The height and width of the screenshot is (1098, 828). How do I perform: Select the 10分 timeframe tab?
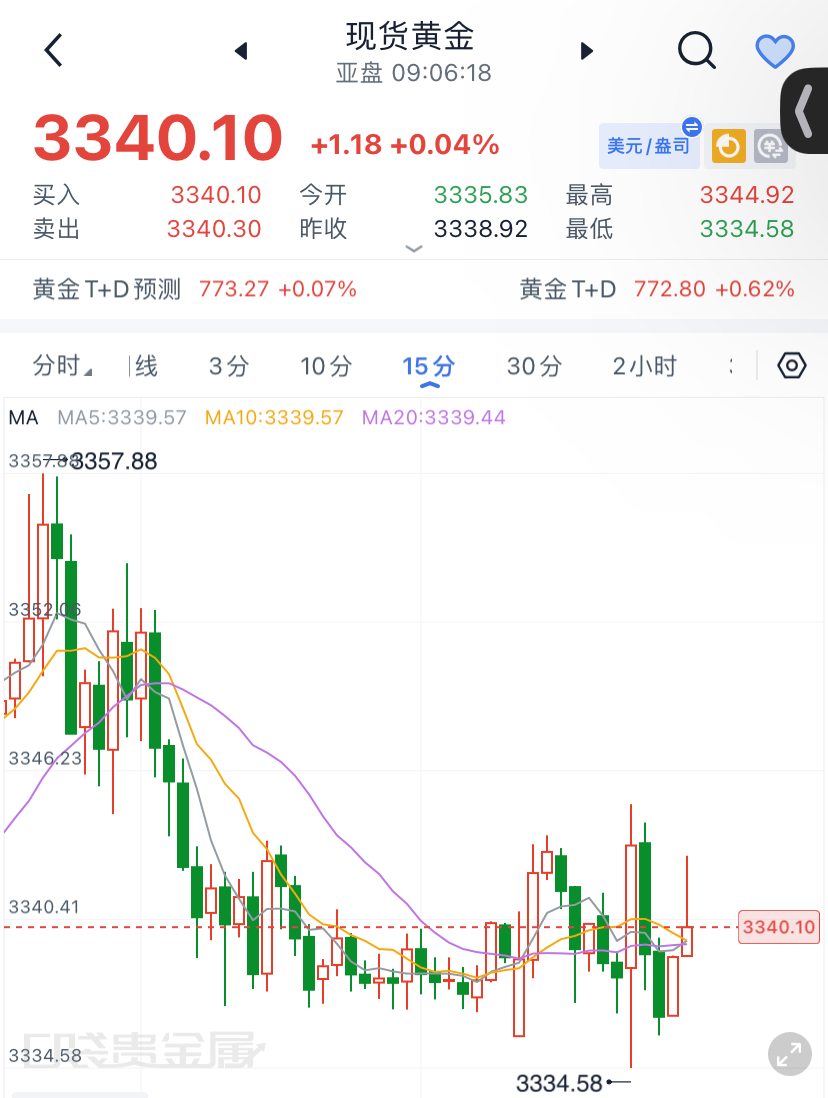click(326, 366)
